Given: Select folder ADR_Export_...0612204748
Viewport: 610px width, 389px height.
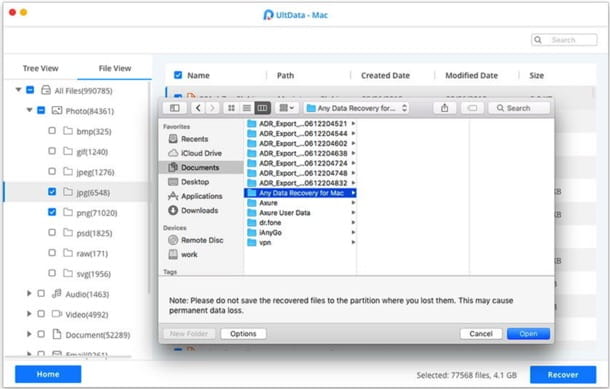Looking at the screenshot, I should tap(300, 173).
